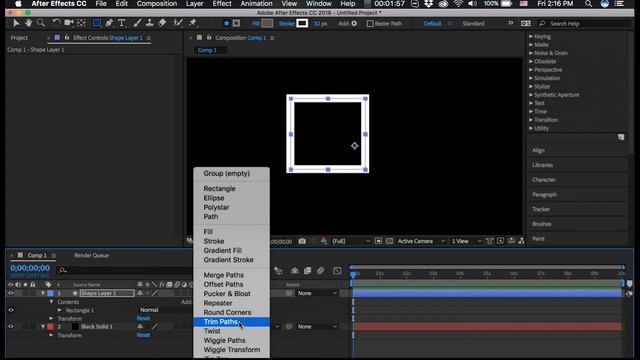Click the volume icon in the menu bar
640x360 pixels.
472,4
